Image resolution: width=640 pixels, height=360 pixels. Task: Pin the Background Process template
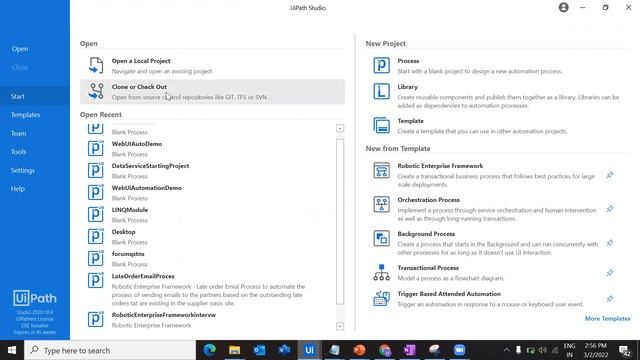609,243
